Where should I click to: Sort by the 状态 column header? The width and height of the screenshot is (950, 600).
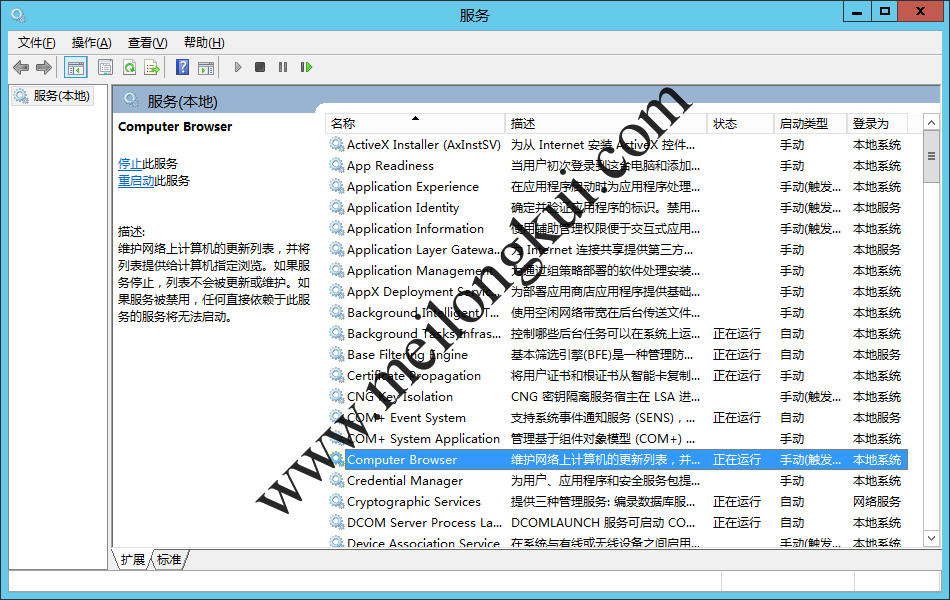[740, 123]
